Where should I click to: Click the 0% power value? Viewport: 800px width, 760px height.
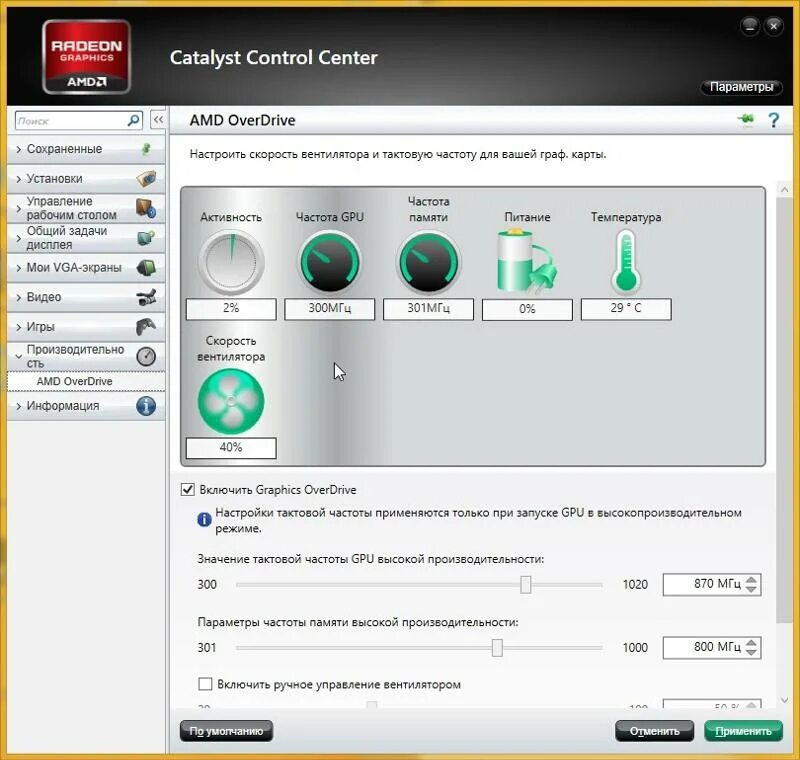pyautogui.click(x=527, y=309)
